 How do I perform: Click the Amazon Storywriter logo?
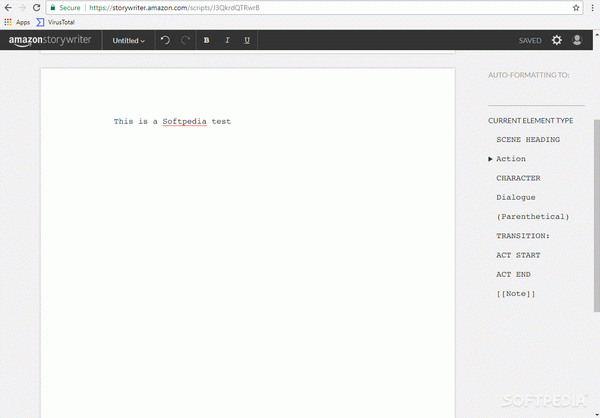tap(50, 40)
